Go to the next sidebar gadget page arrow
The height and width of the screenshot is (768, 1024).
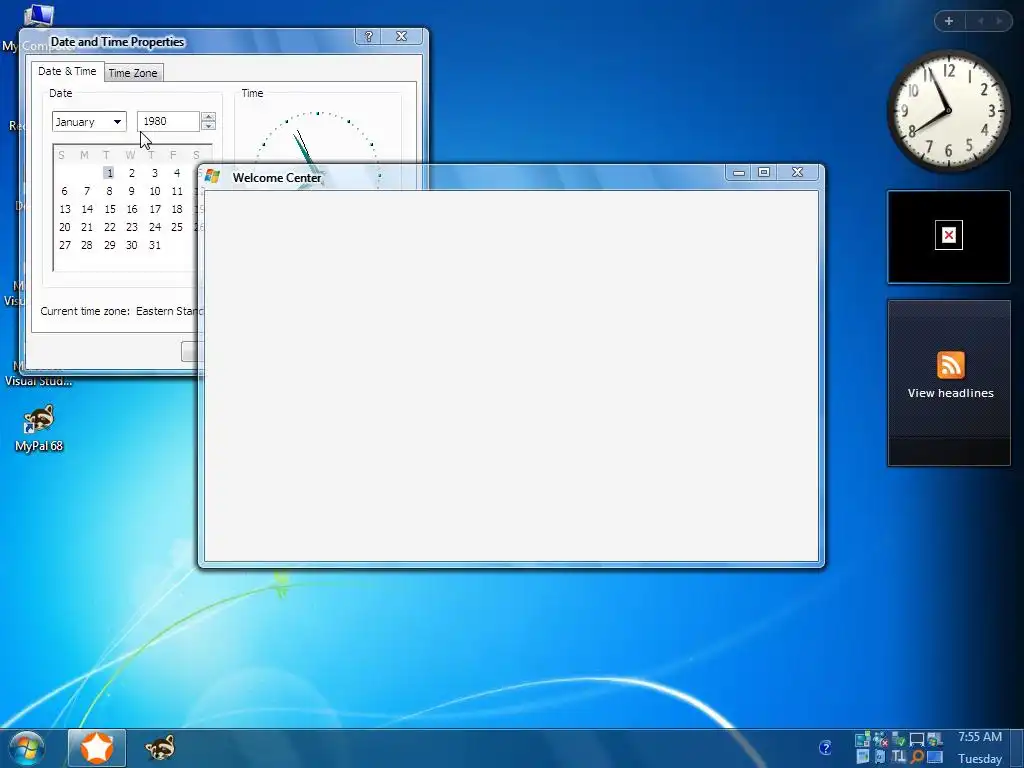tap(999, 21)
